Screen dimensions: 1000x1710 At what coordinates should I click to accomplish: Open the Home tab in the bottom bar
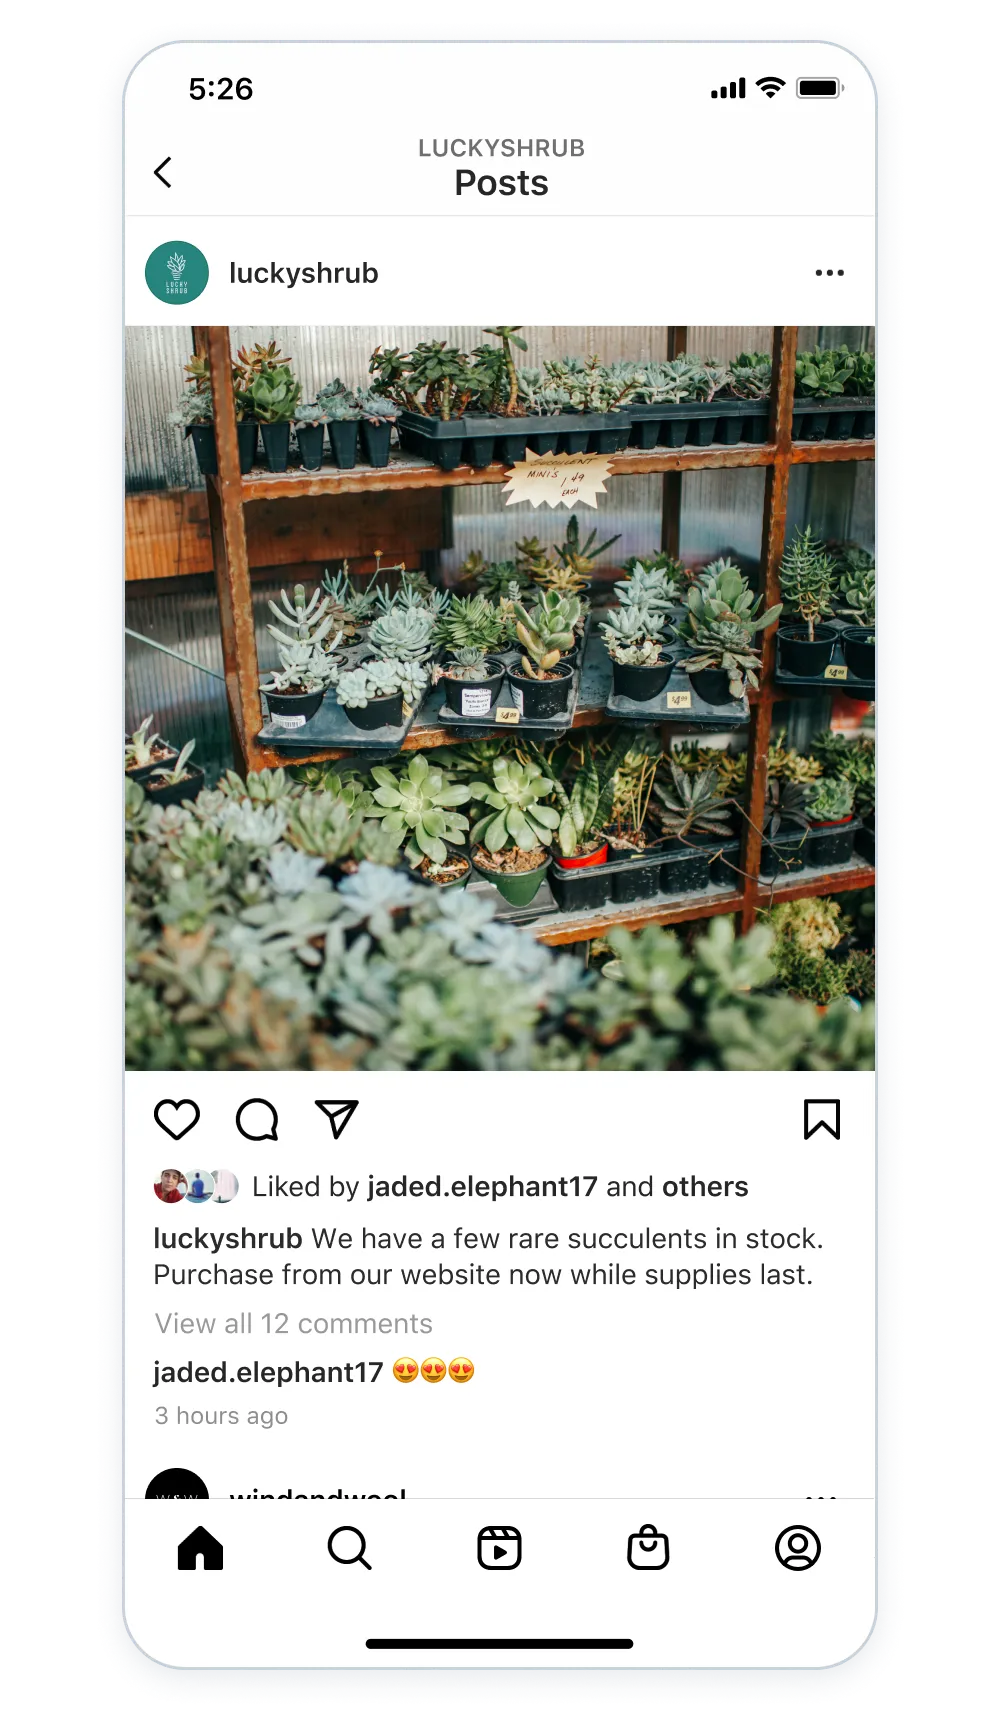(x=200, y=1548)
